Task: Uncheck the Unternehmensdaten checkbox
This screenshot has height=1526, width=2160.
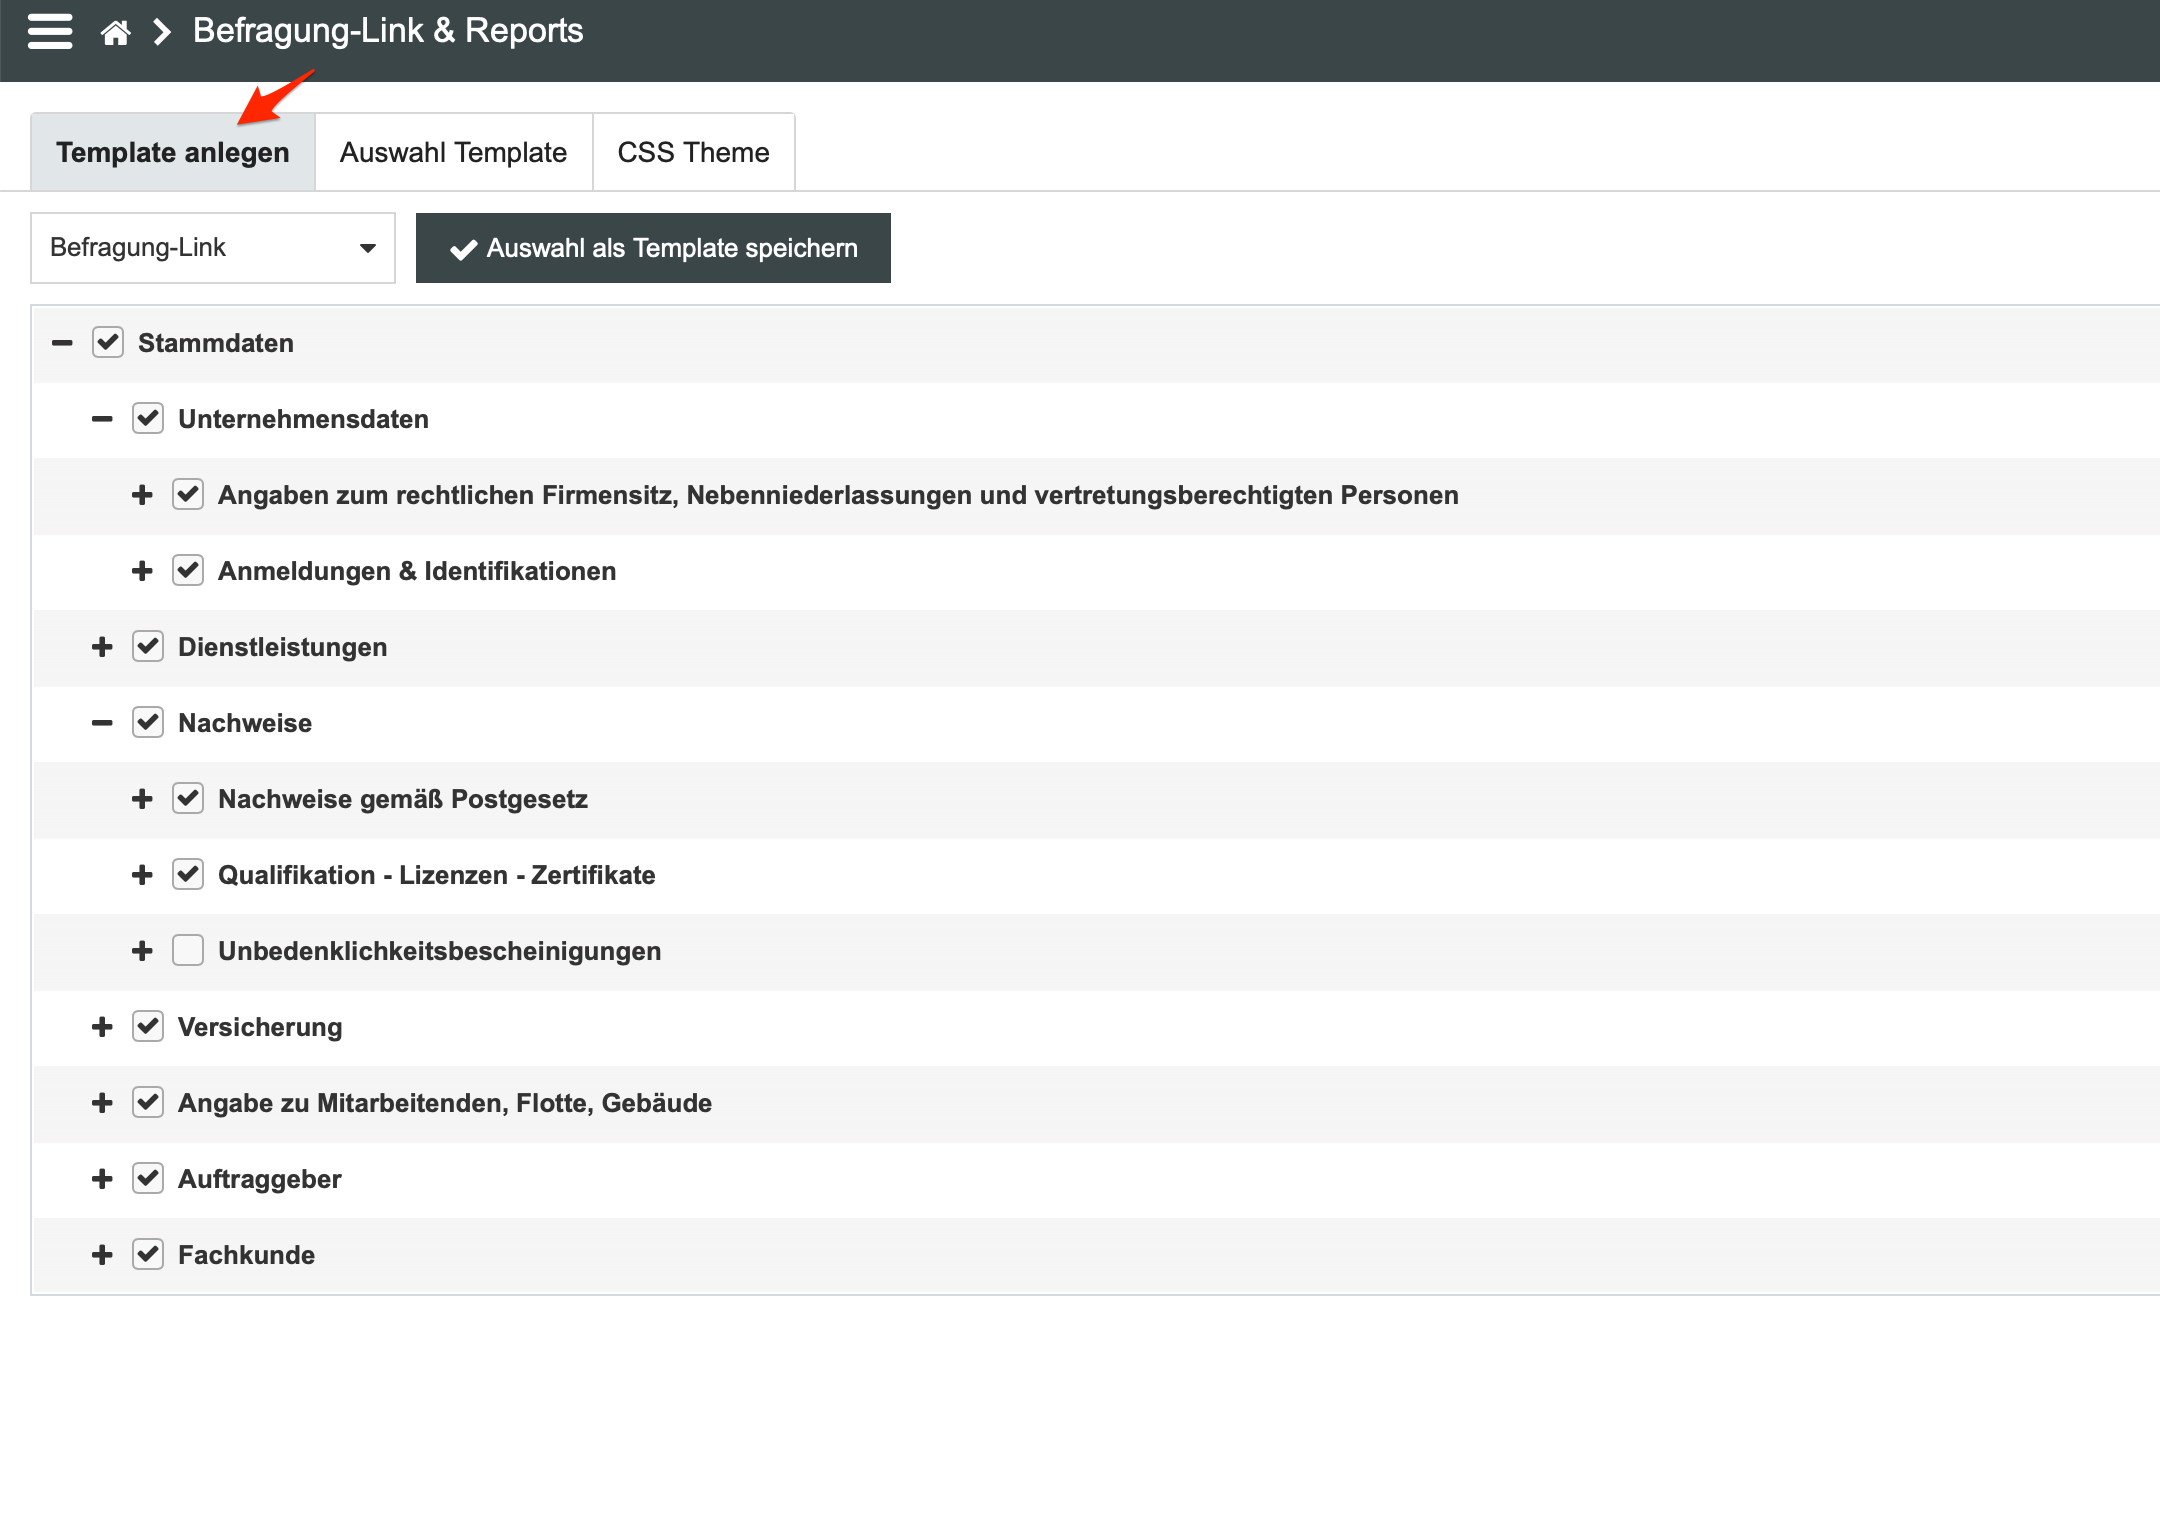Action: tap(148, 418)
